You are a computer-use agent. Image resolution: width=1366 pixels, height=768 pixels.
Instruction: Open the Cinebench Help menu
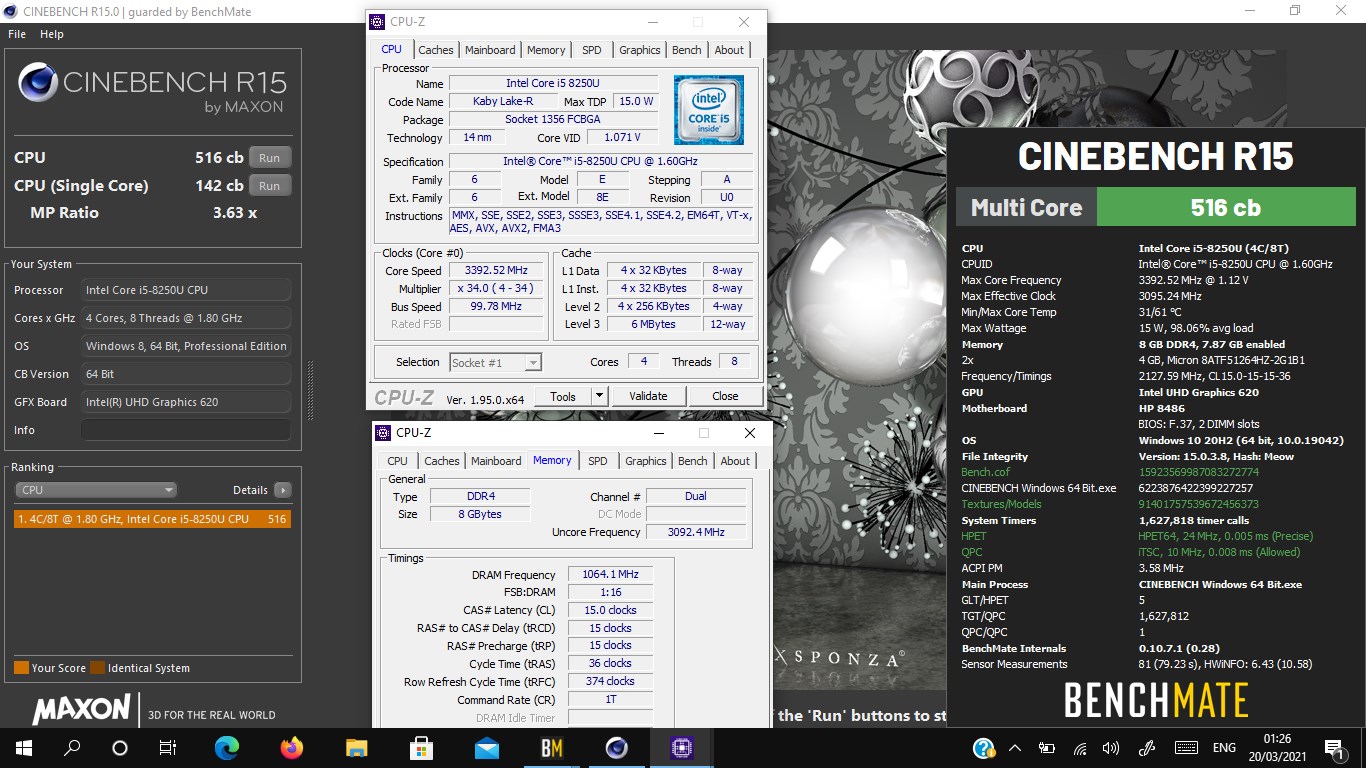point(52,34)
